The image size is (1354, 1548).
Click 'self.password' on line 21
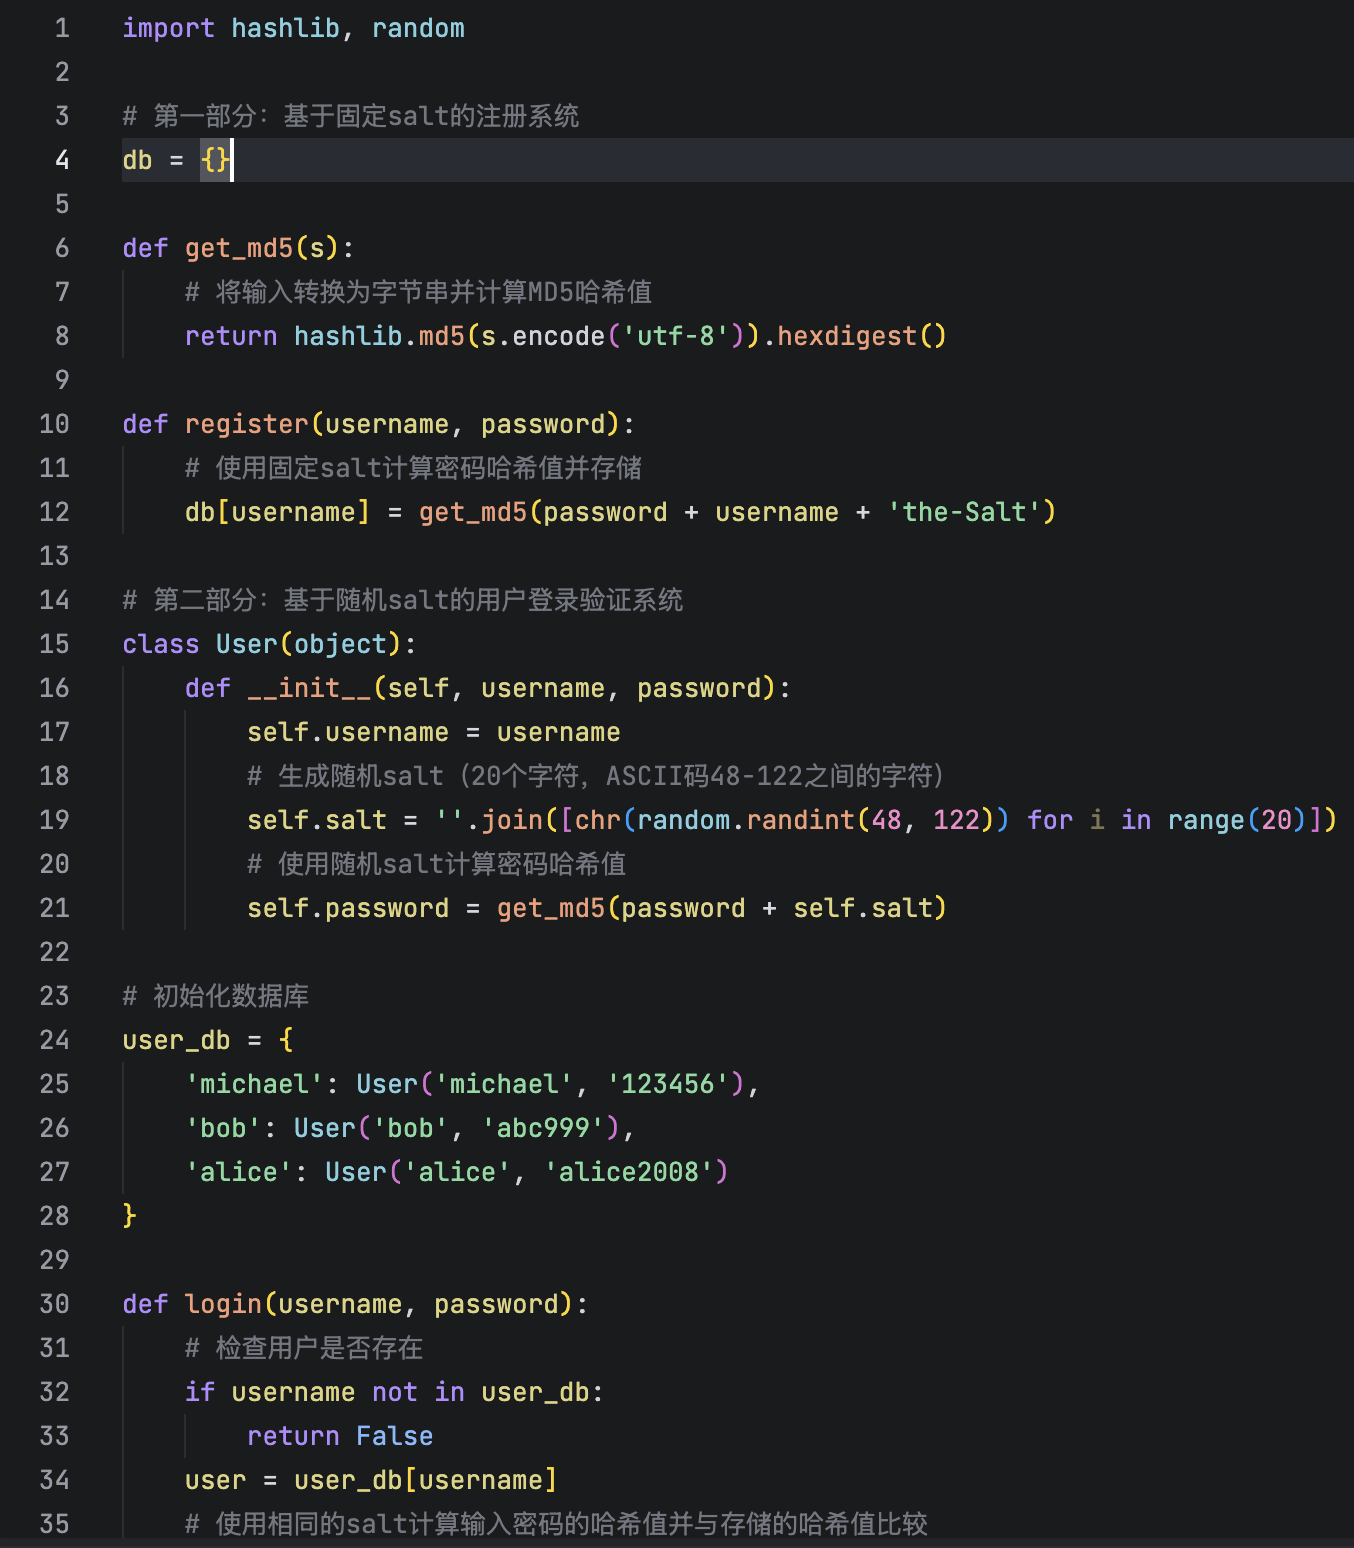348,908
